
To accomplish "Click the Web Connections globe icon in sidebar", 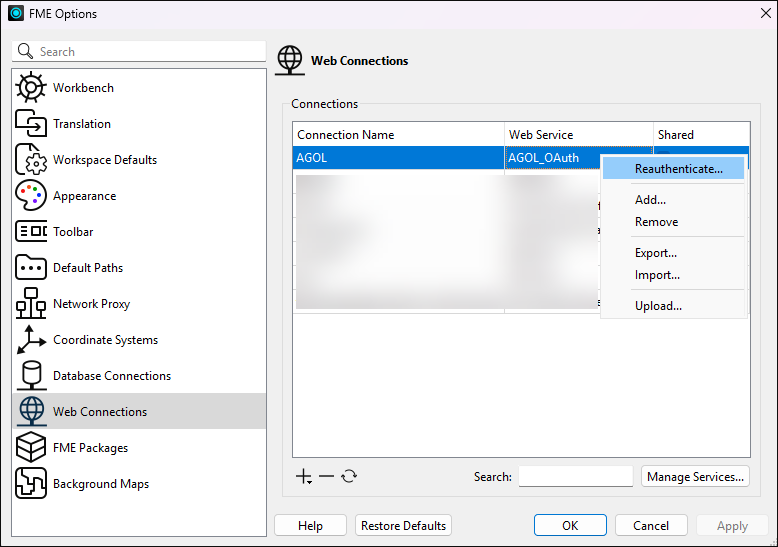I will click(x=32, y=411).
